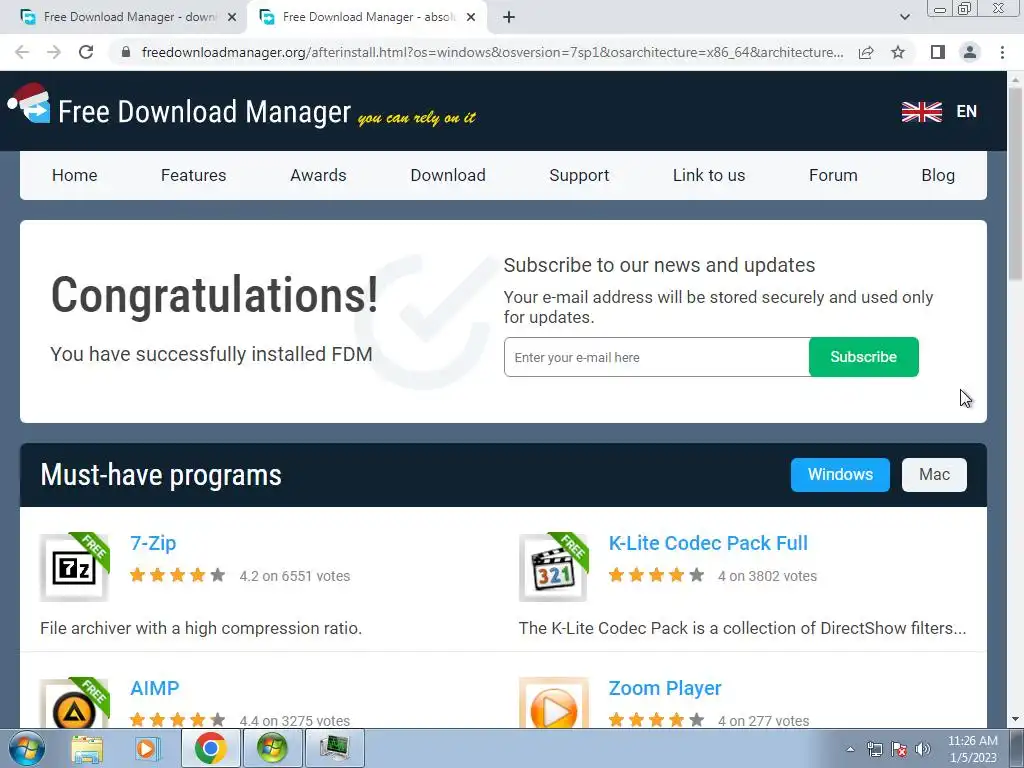Open the Chrome side panel icon

click(938, 52)
